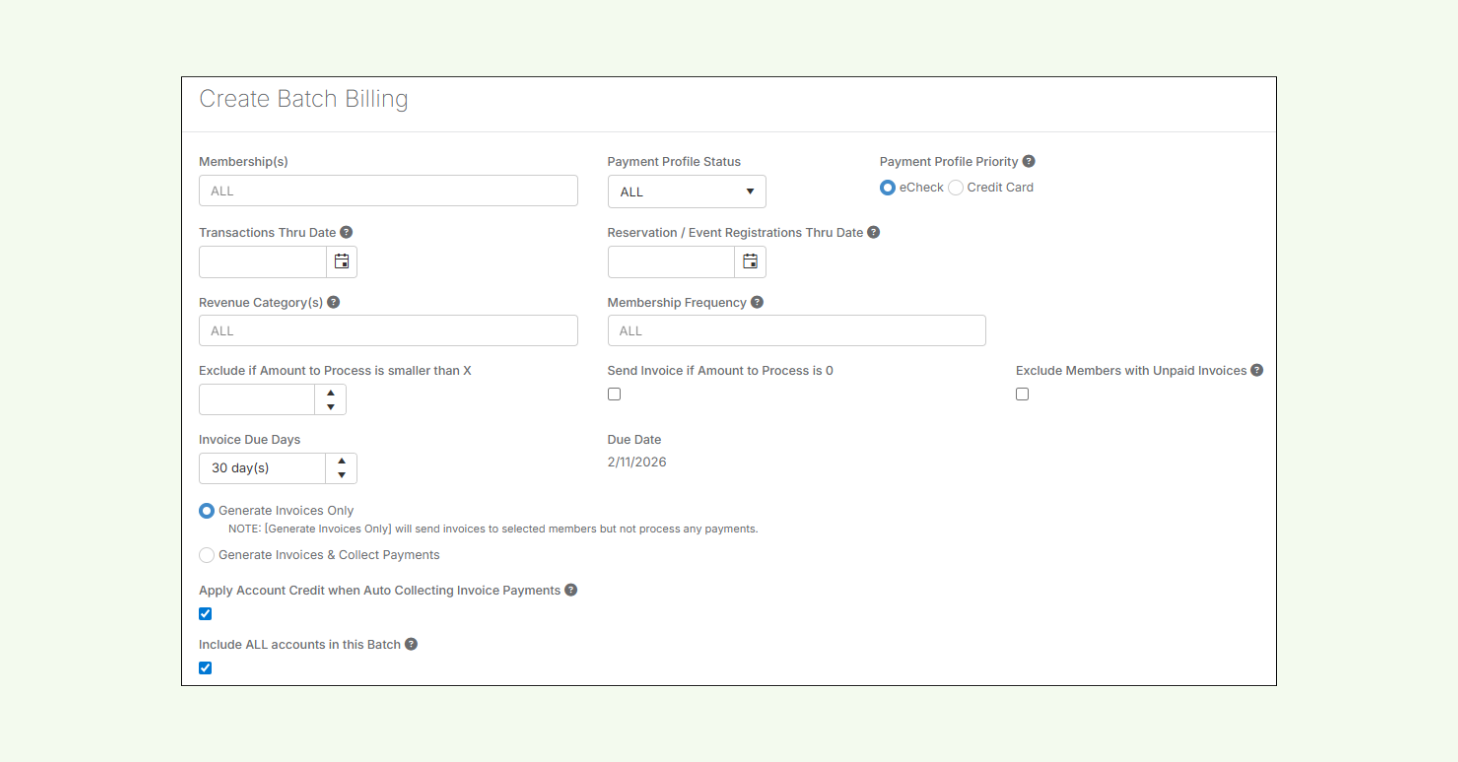
Task: Open the Payment Profile Status dropdown
Action: [x=686, y=191]
